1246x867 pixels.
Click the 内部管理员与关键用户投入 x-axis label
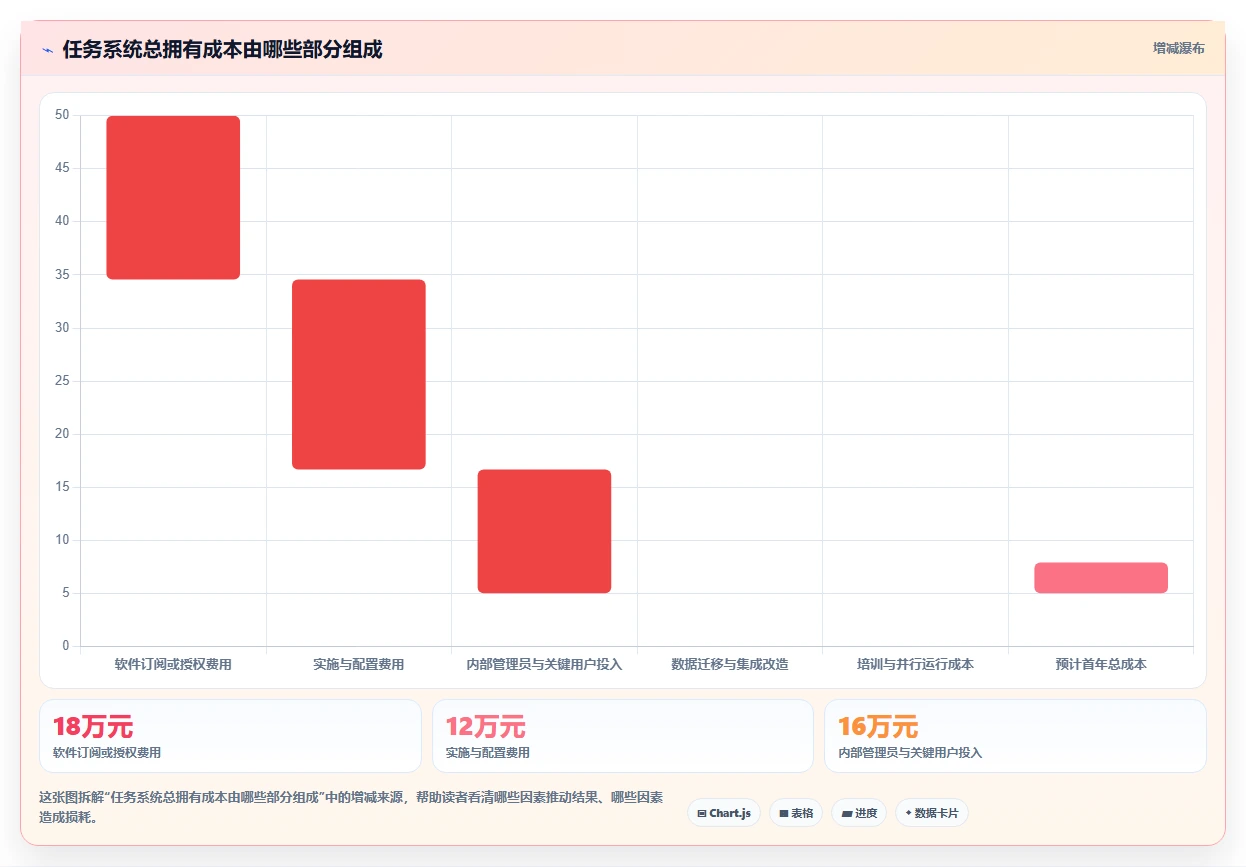tap(544, 664)
